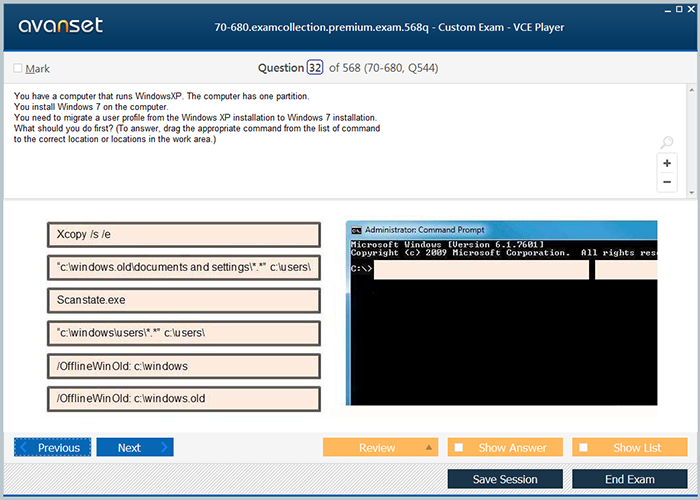
Task: Maximize the VCE Player window
Action: (x=679, y=9)
